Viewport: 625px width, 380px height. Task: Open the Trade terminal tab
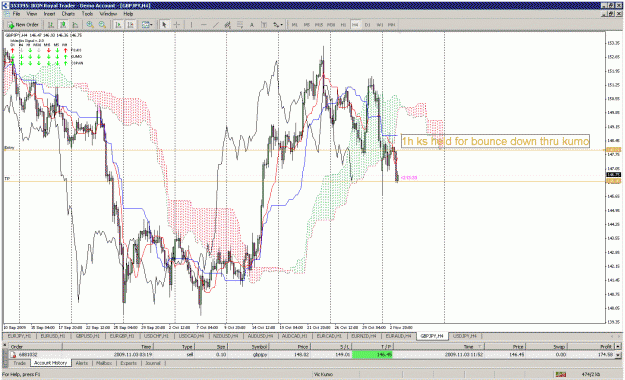point(20,363)
